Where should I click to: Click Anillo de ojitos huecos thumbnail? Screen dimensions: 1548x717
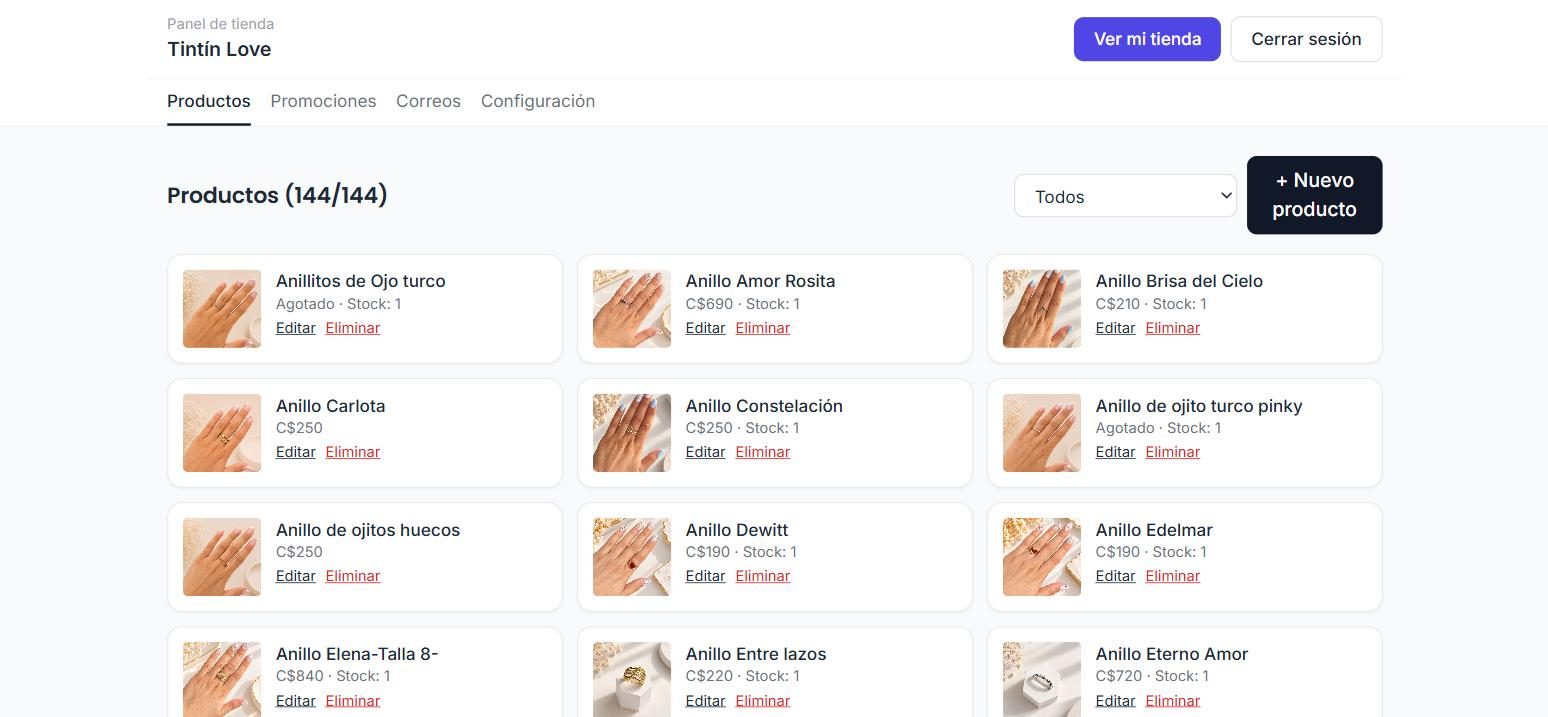point(222,557)
